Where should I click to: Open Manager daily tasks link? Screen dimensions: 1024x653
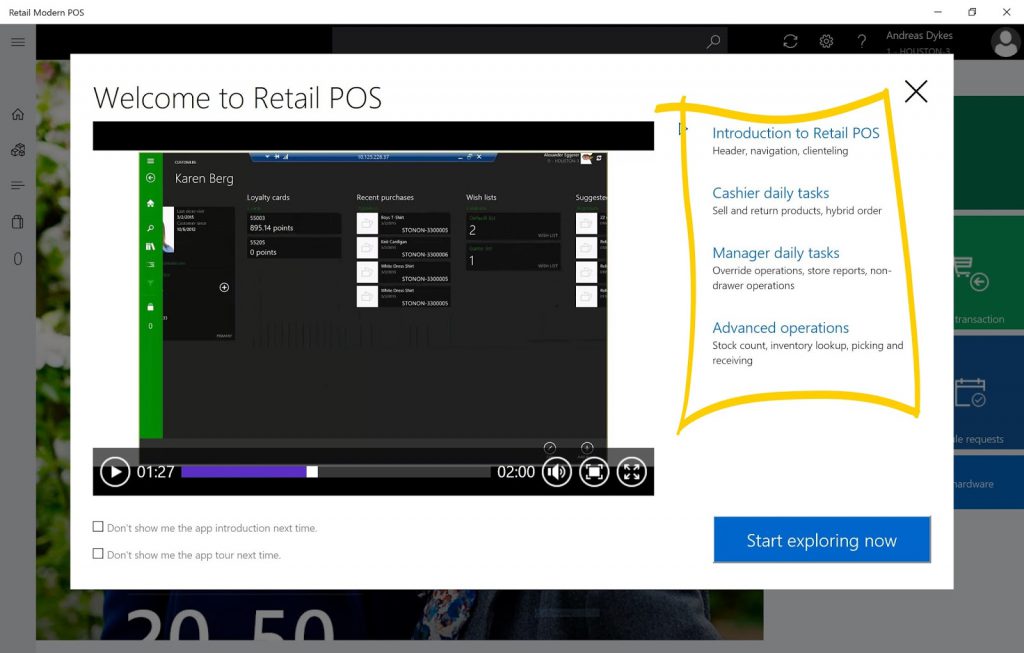pyautogui.click(x=776, y=253)
